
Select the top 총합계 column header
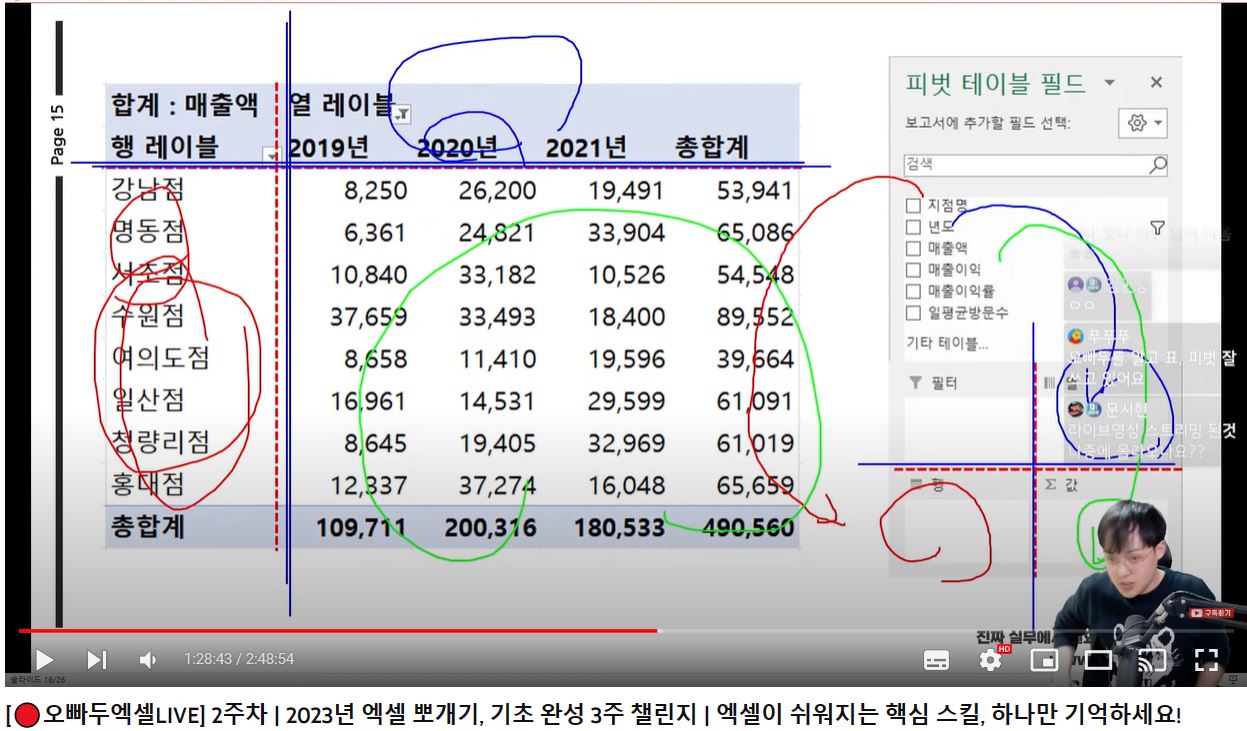pyautogui.click(x=712, y=148)
